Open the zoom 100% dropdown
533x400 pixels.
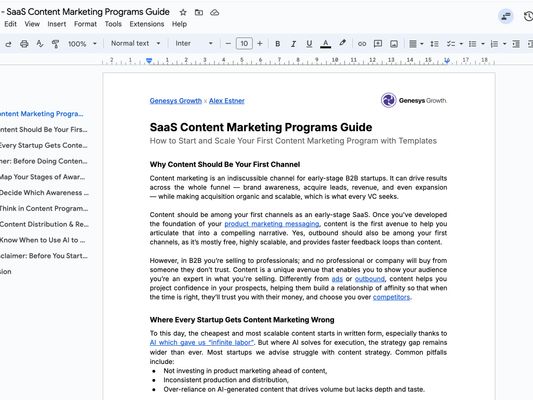click(82, 44)
